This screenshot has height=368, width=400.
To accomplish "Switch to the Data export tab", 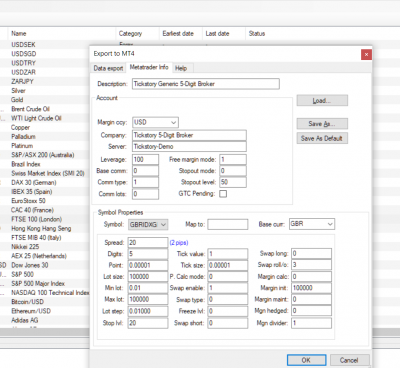I will (108, 68).
